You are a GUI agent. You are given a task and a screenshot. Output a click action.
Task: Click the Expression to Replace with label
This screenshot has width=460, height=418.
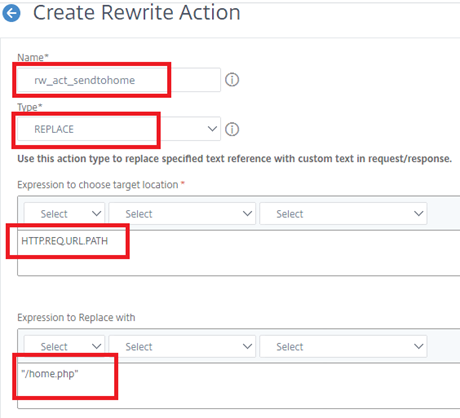(76, 318)
